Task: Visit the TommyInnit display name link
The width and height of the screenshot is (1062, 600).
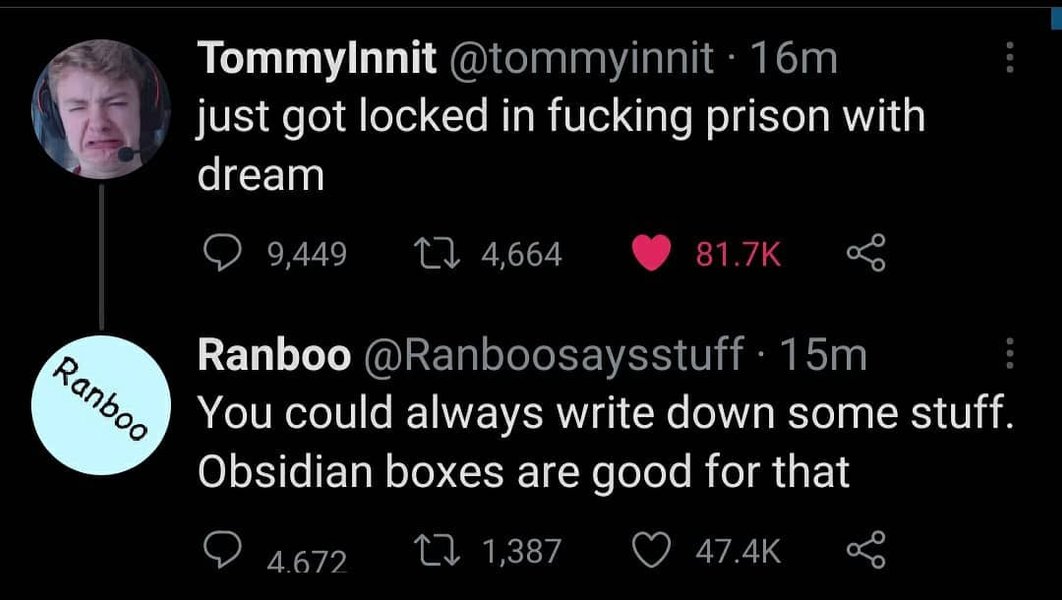Action: pyautogui.click(x=317, y=60)
